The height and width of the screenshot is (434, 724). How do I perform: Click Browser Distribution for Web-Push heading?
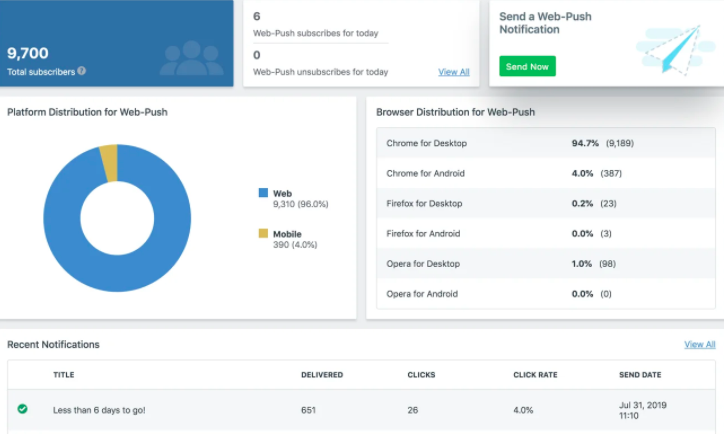point(455,112)
